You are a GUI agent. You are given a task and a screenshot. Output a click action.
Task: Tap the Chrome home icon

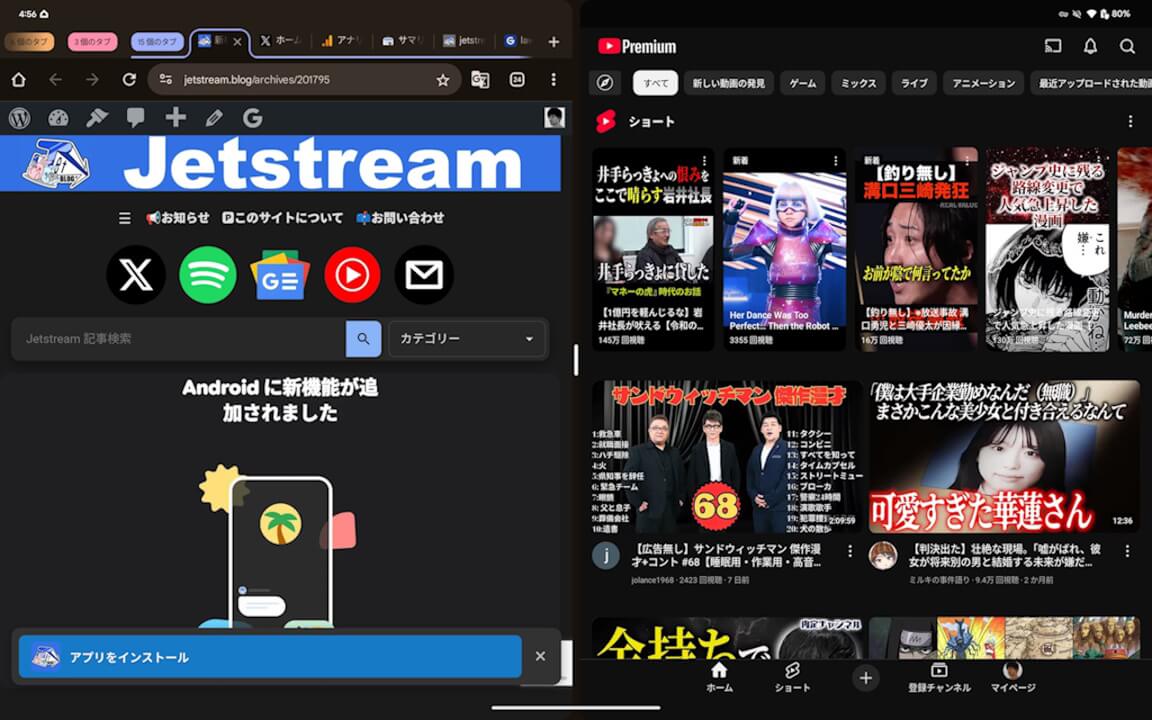point(18,79)
